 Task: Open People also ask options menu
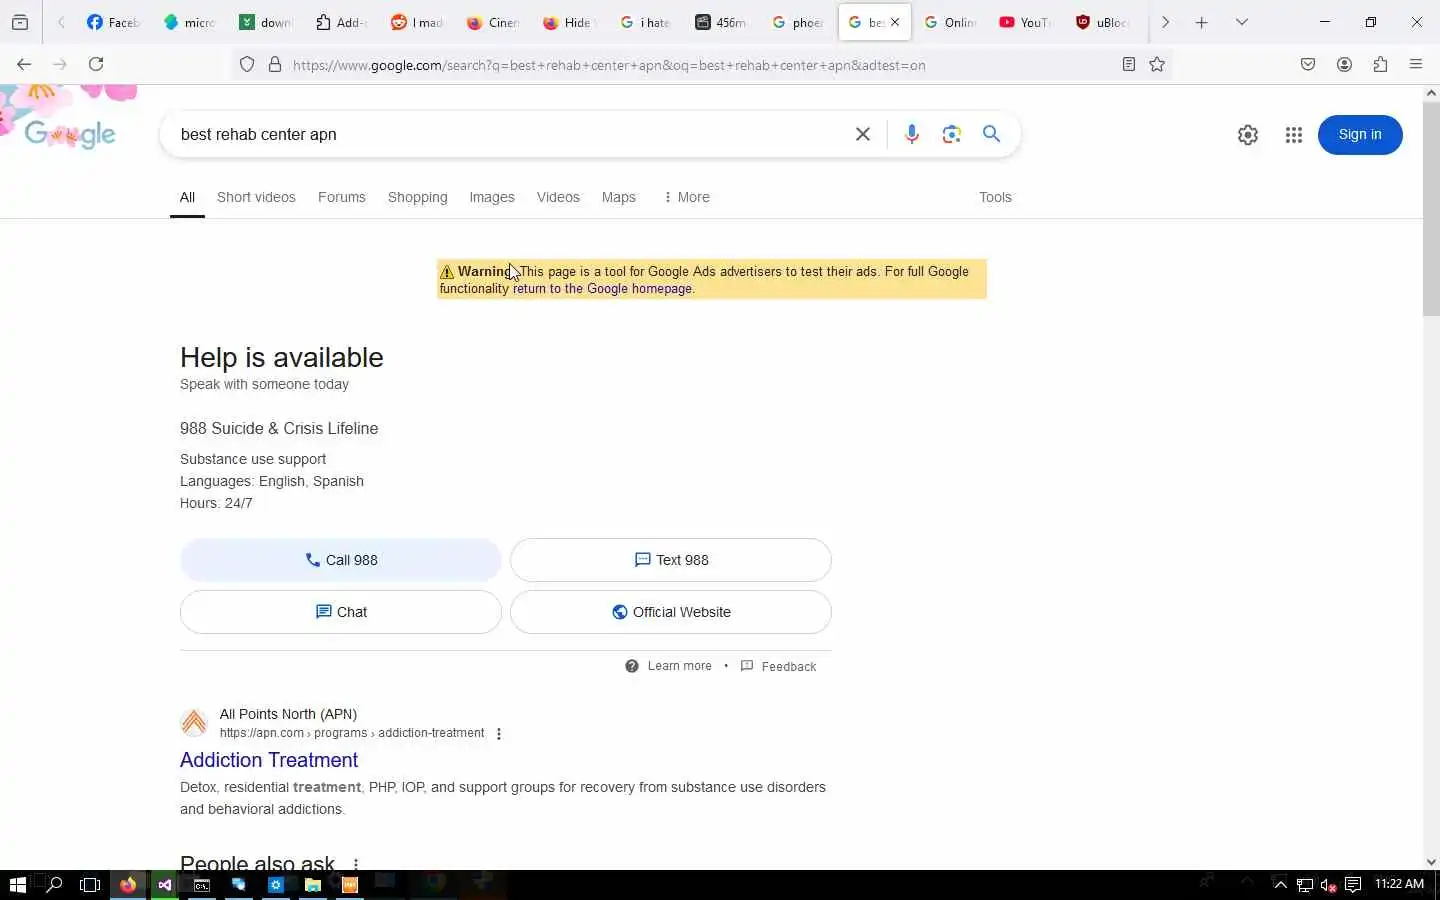(355, 863)
